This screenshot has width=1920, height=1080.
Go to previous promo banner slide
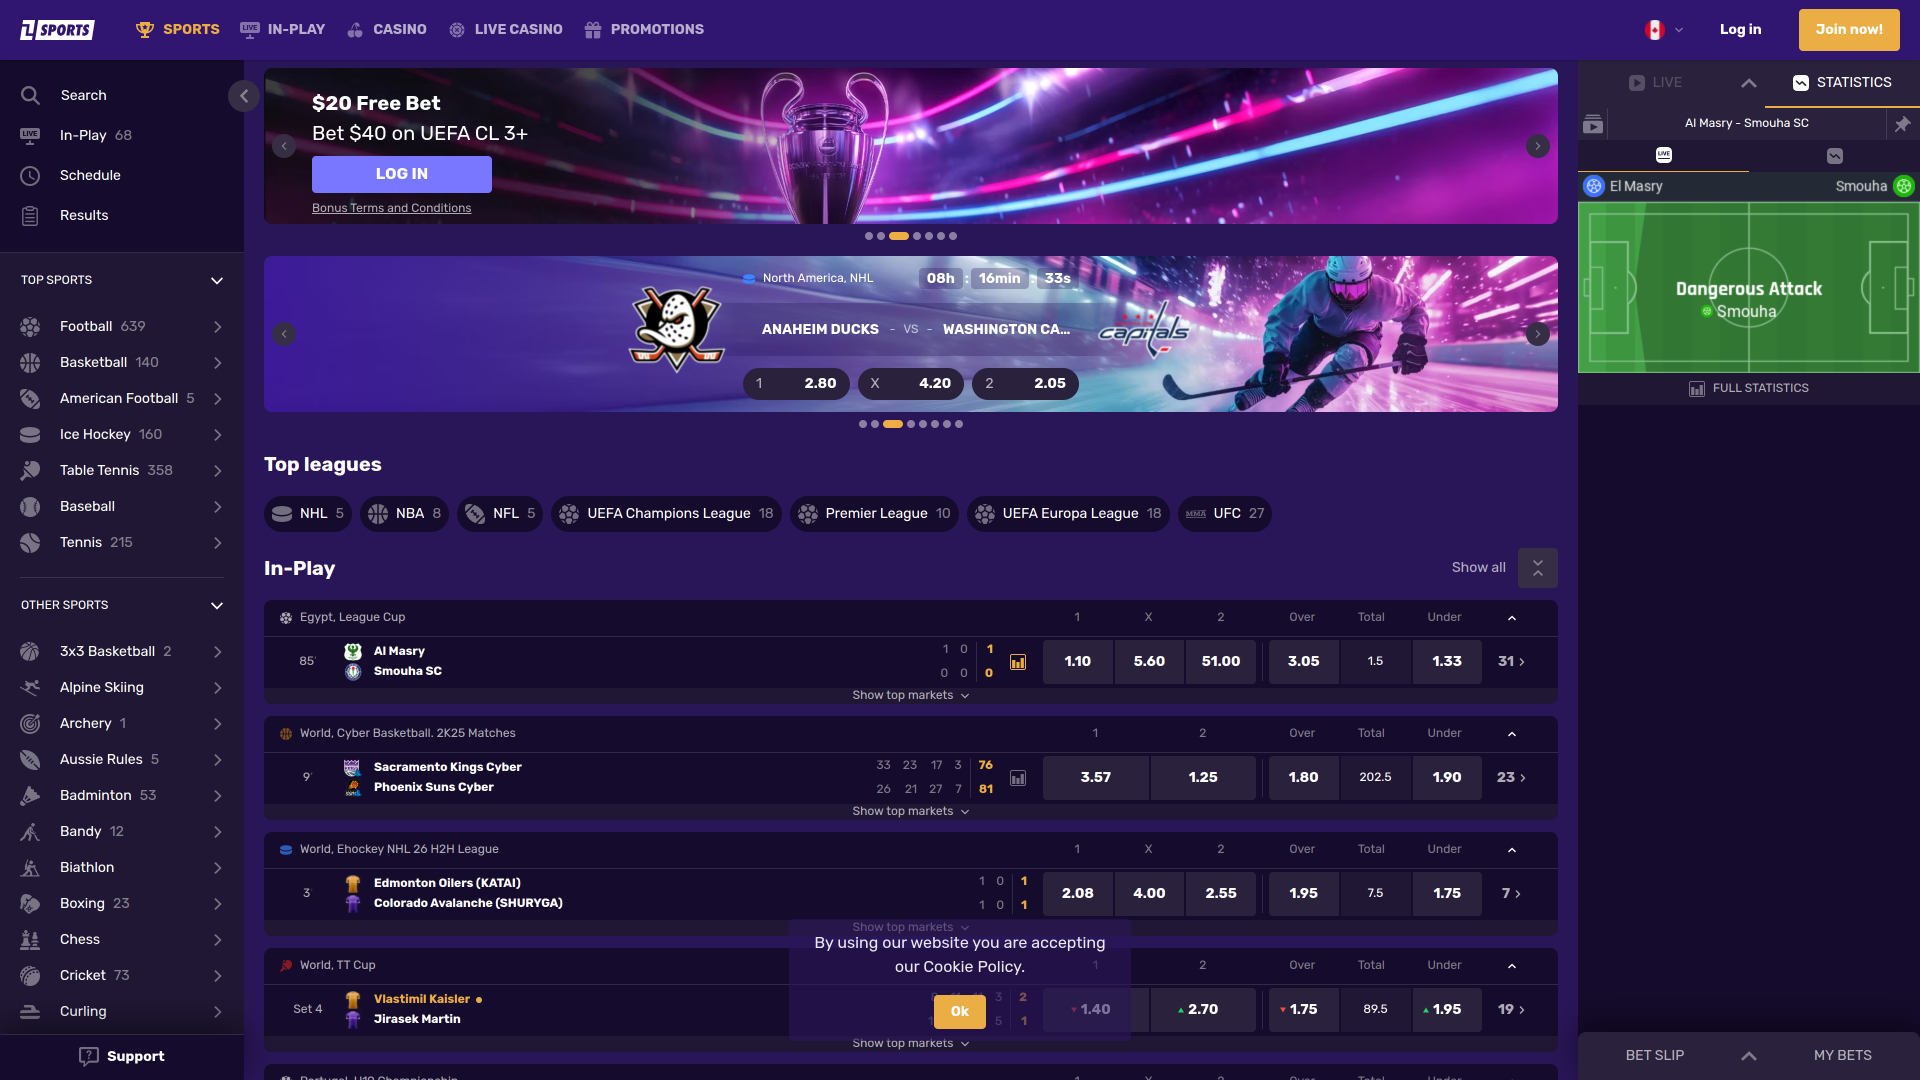click(284, 146)
